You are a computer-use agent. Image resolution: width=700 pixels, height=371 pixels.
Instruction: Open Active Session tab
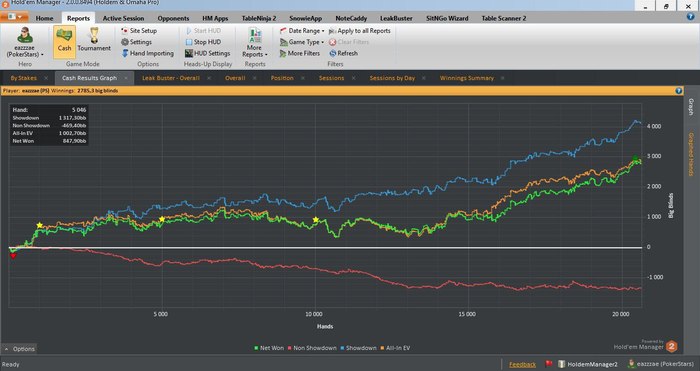coord(123,18)
